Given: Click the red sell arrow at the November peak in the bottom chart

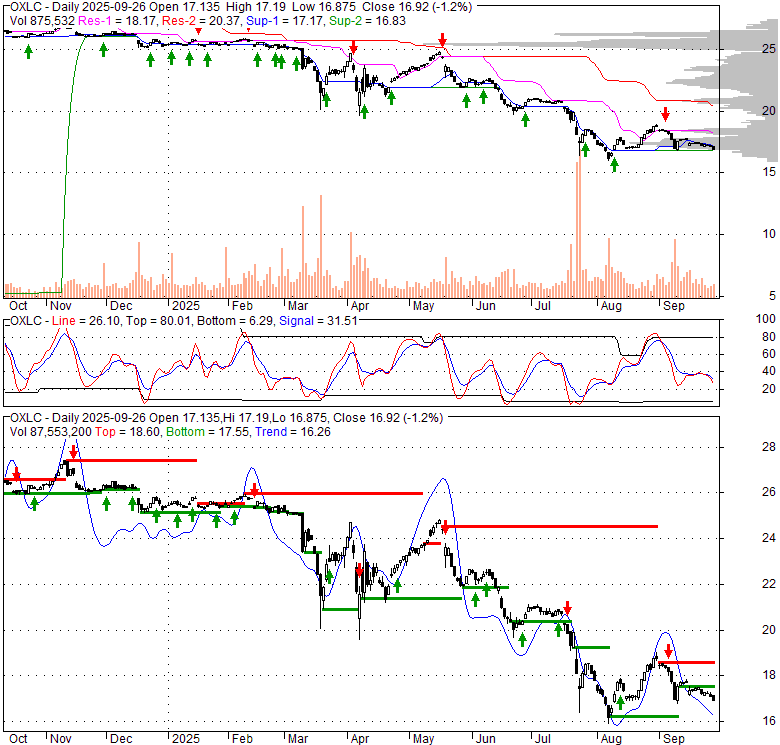Looking at the screenshot, I should click(x=74, y=452).
